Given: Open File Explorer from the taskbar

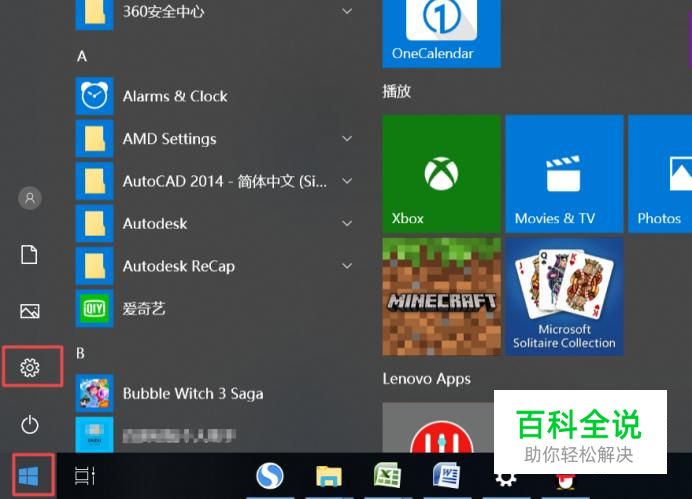Looking at the screenshot, I should click(329, 476).
